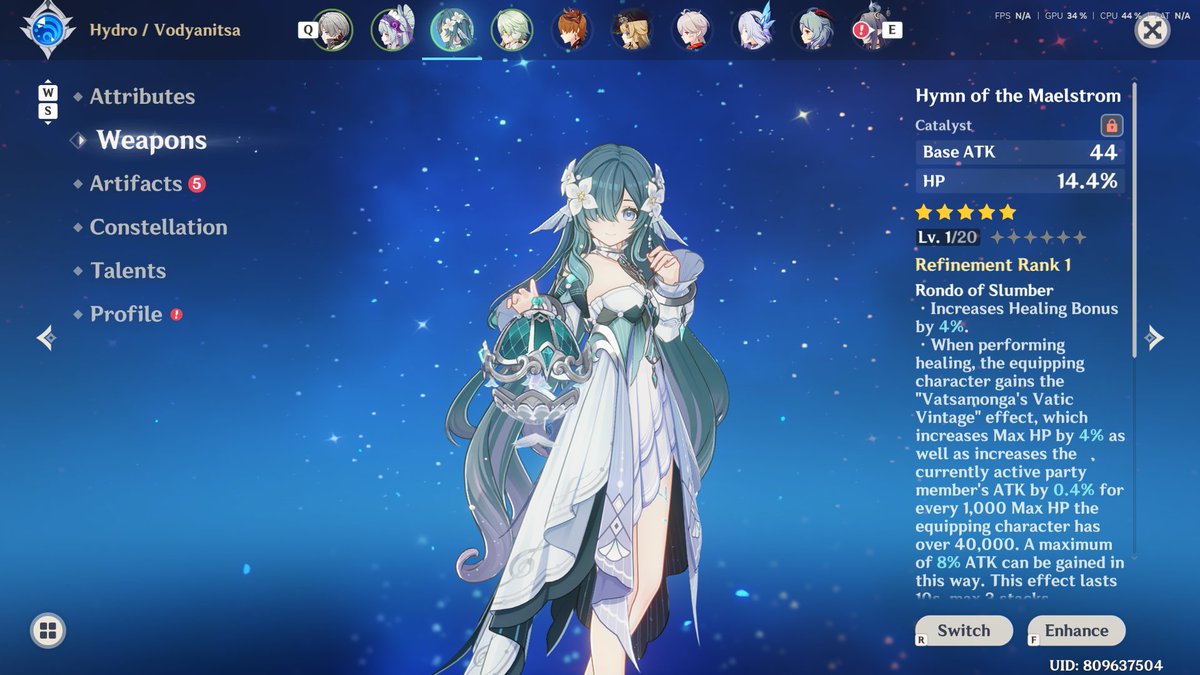The height and width of the screenshot is (675, 1200).
Task: Open the Weapons menu
Action: [151, 141]
